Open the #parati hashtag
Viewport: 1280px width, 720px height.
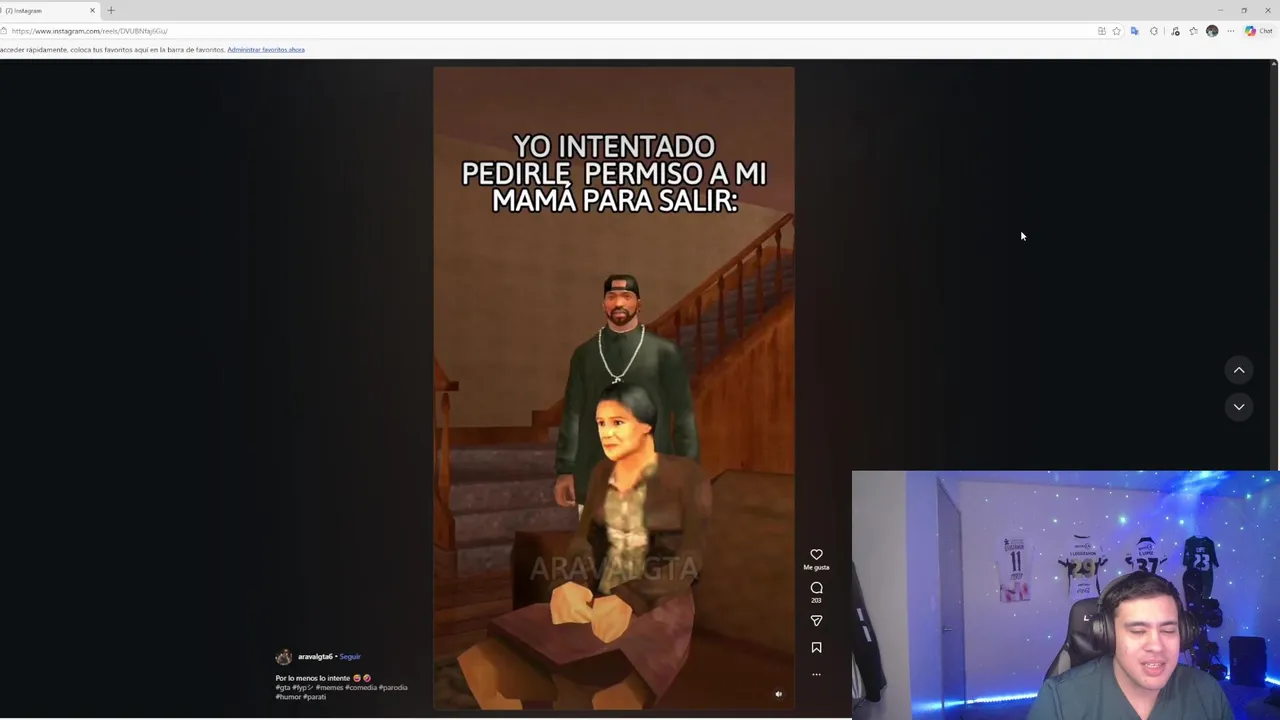[315, 697]
